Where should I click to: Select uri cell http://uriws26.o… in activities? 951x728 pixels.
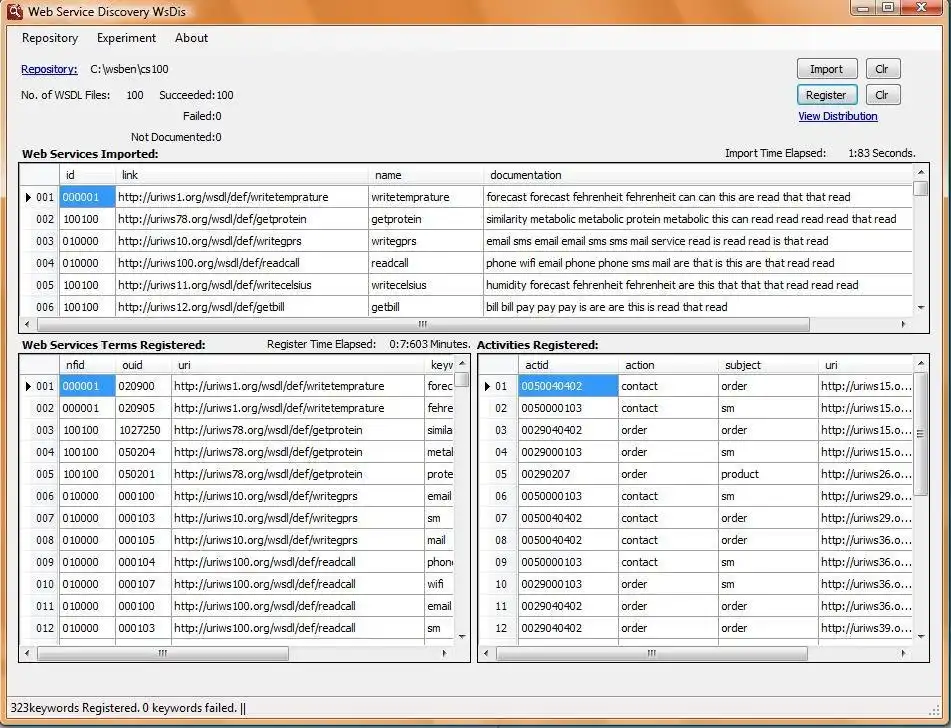coord(865,474)
